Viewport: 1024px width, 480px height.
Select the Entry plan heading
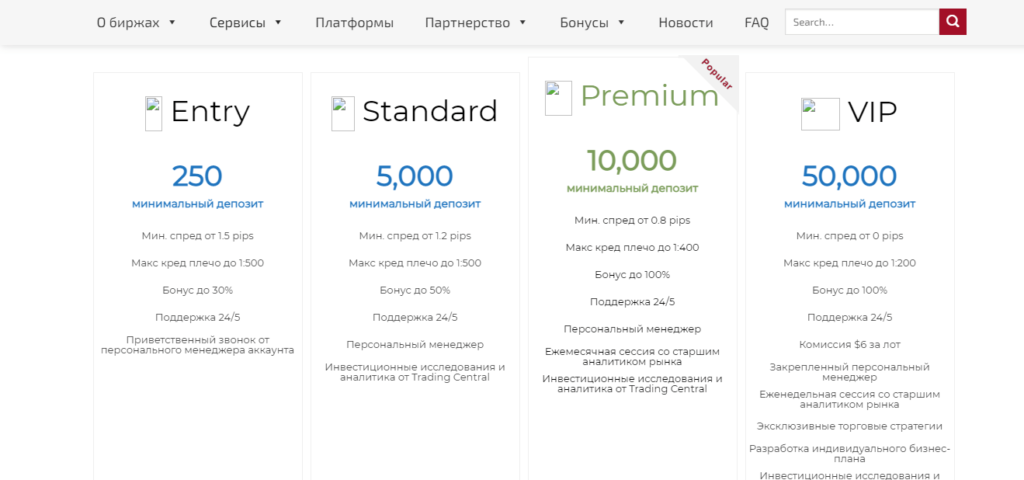point(210,111)
